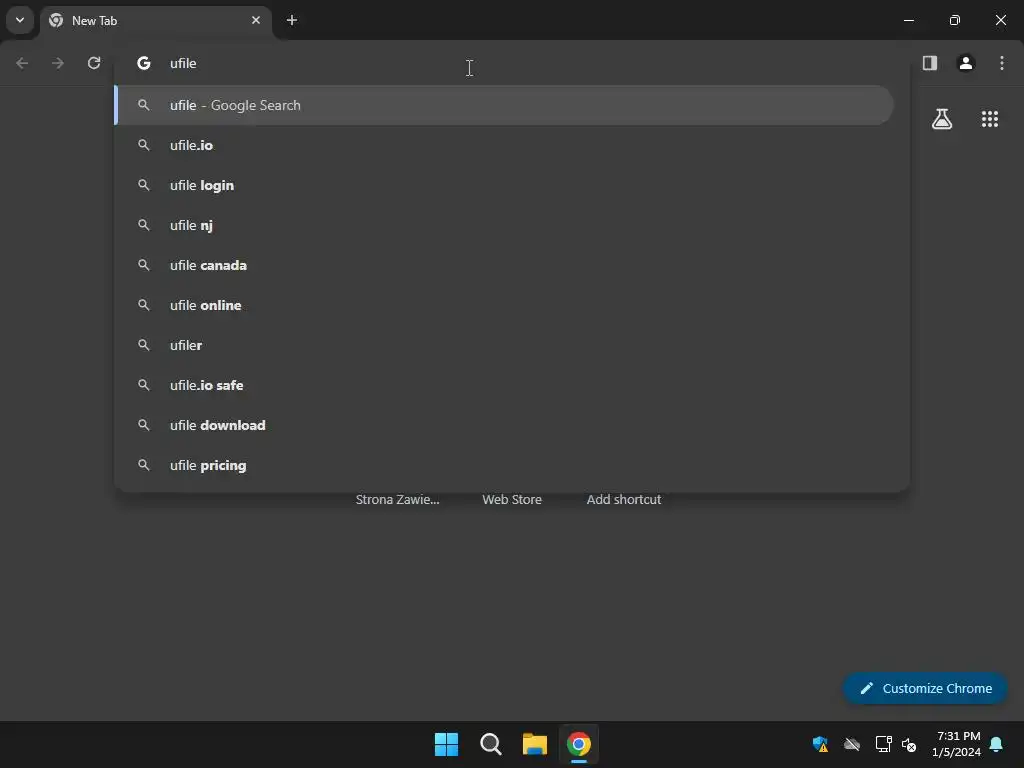Minimize the Chrome window
The image size is (1024, 768).
point(908,20)
